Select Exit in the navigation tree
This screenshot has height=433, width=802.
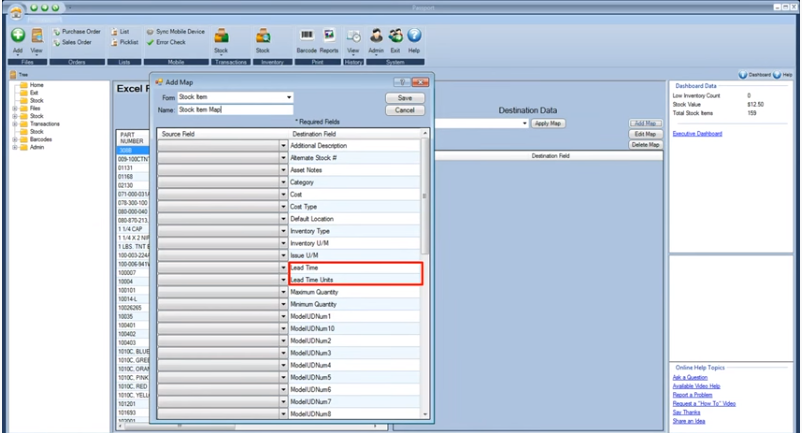pos(34,93)
